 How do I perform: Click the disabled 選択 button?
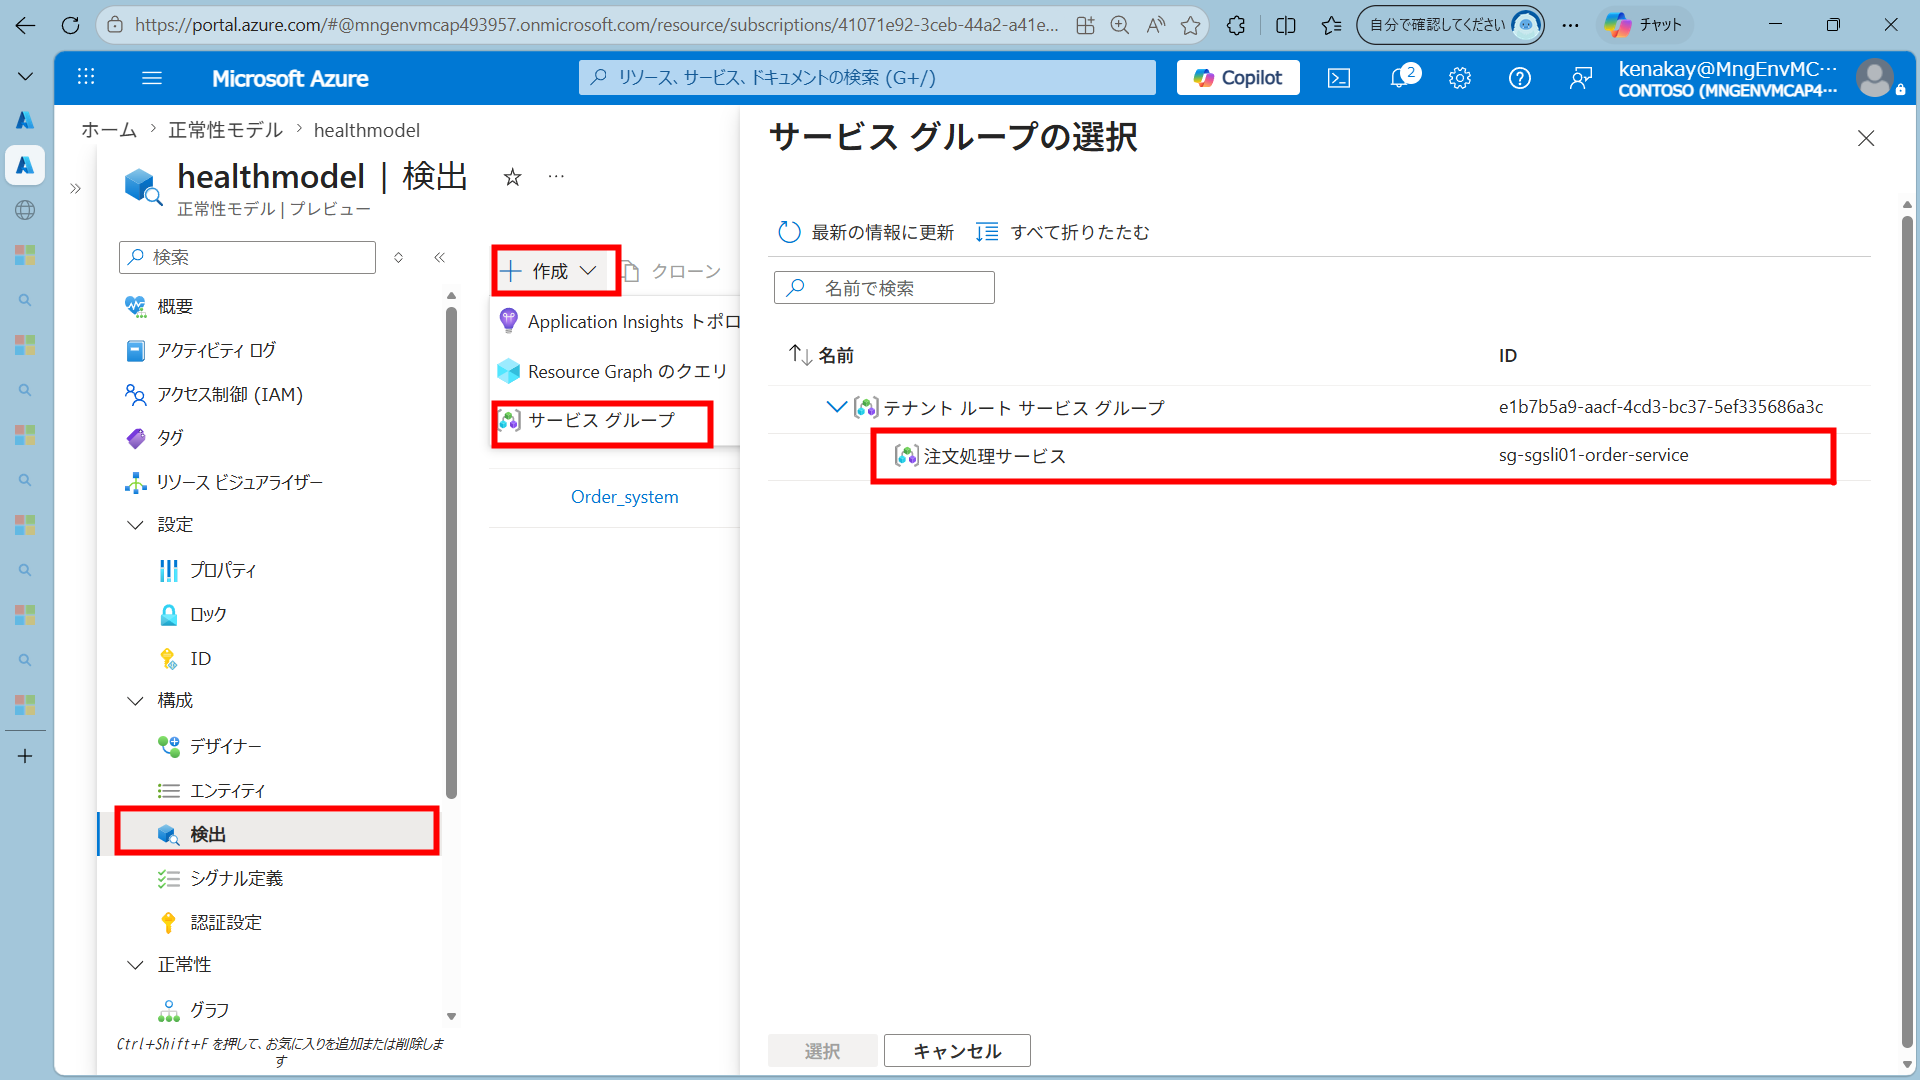click(822, 1051)
